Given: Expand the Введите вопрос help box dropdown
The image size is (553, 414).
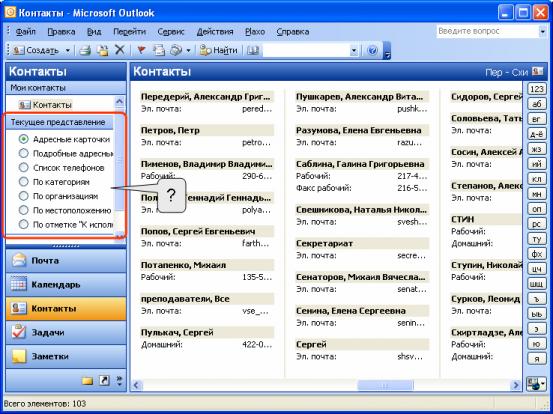Looking at the screenshot, I should 542,32.
